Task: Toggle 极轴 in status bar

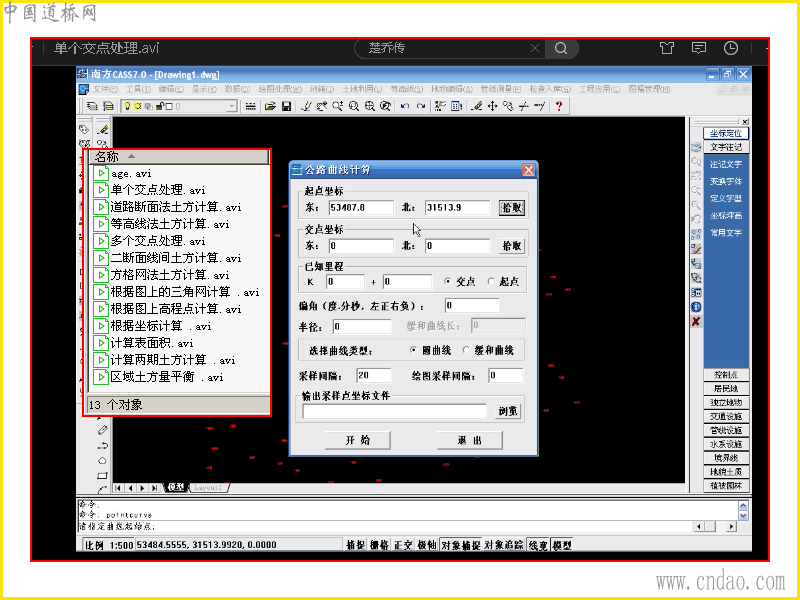Action: tap(427, 545)
